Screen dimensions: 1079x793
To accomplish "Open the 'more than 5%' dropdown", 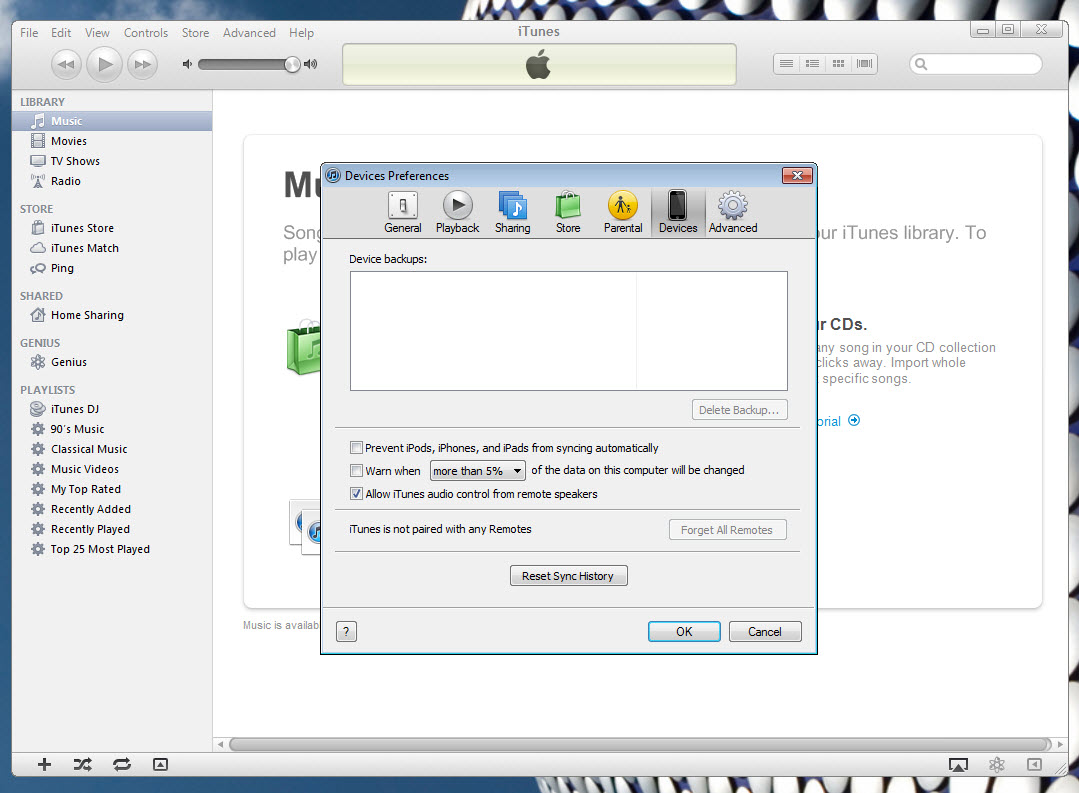I will pyautogui.click(x=478, y=471).
